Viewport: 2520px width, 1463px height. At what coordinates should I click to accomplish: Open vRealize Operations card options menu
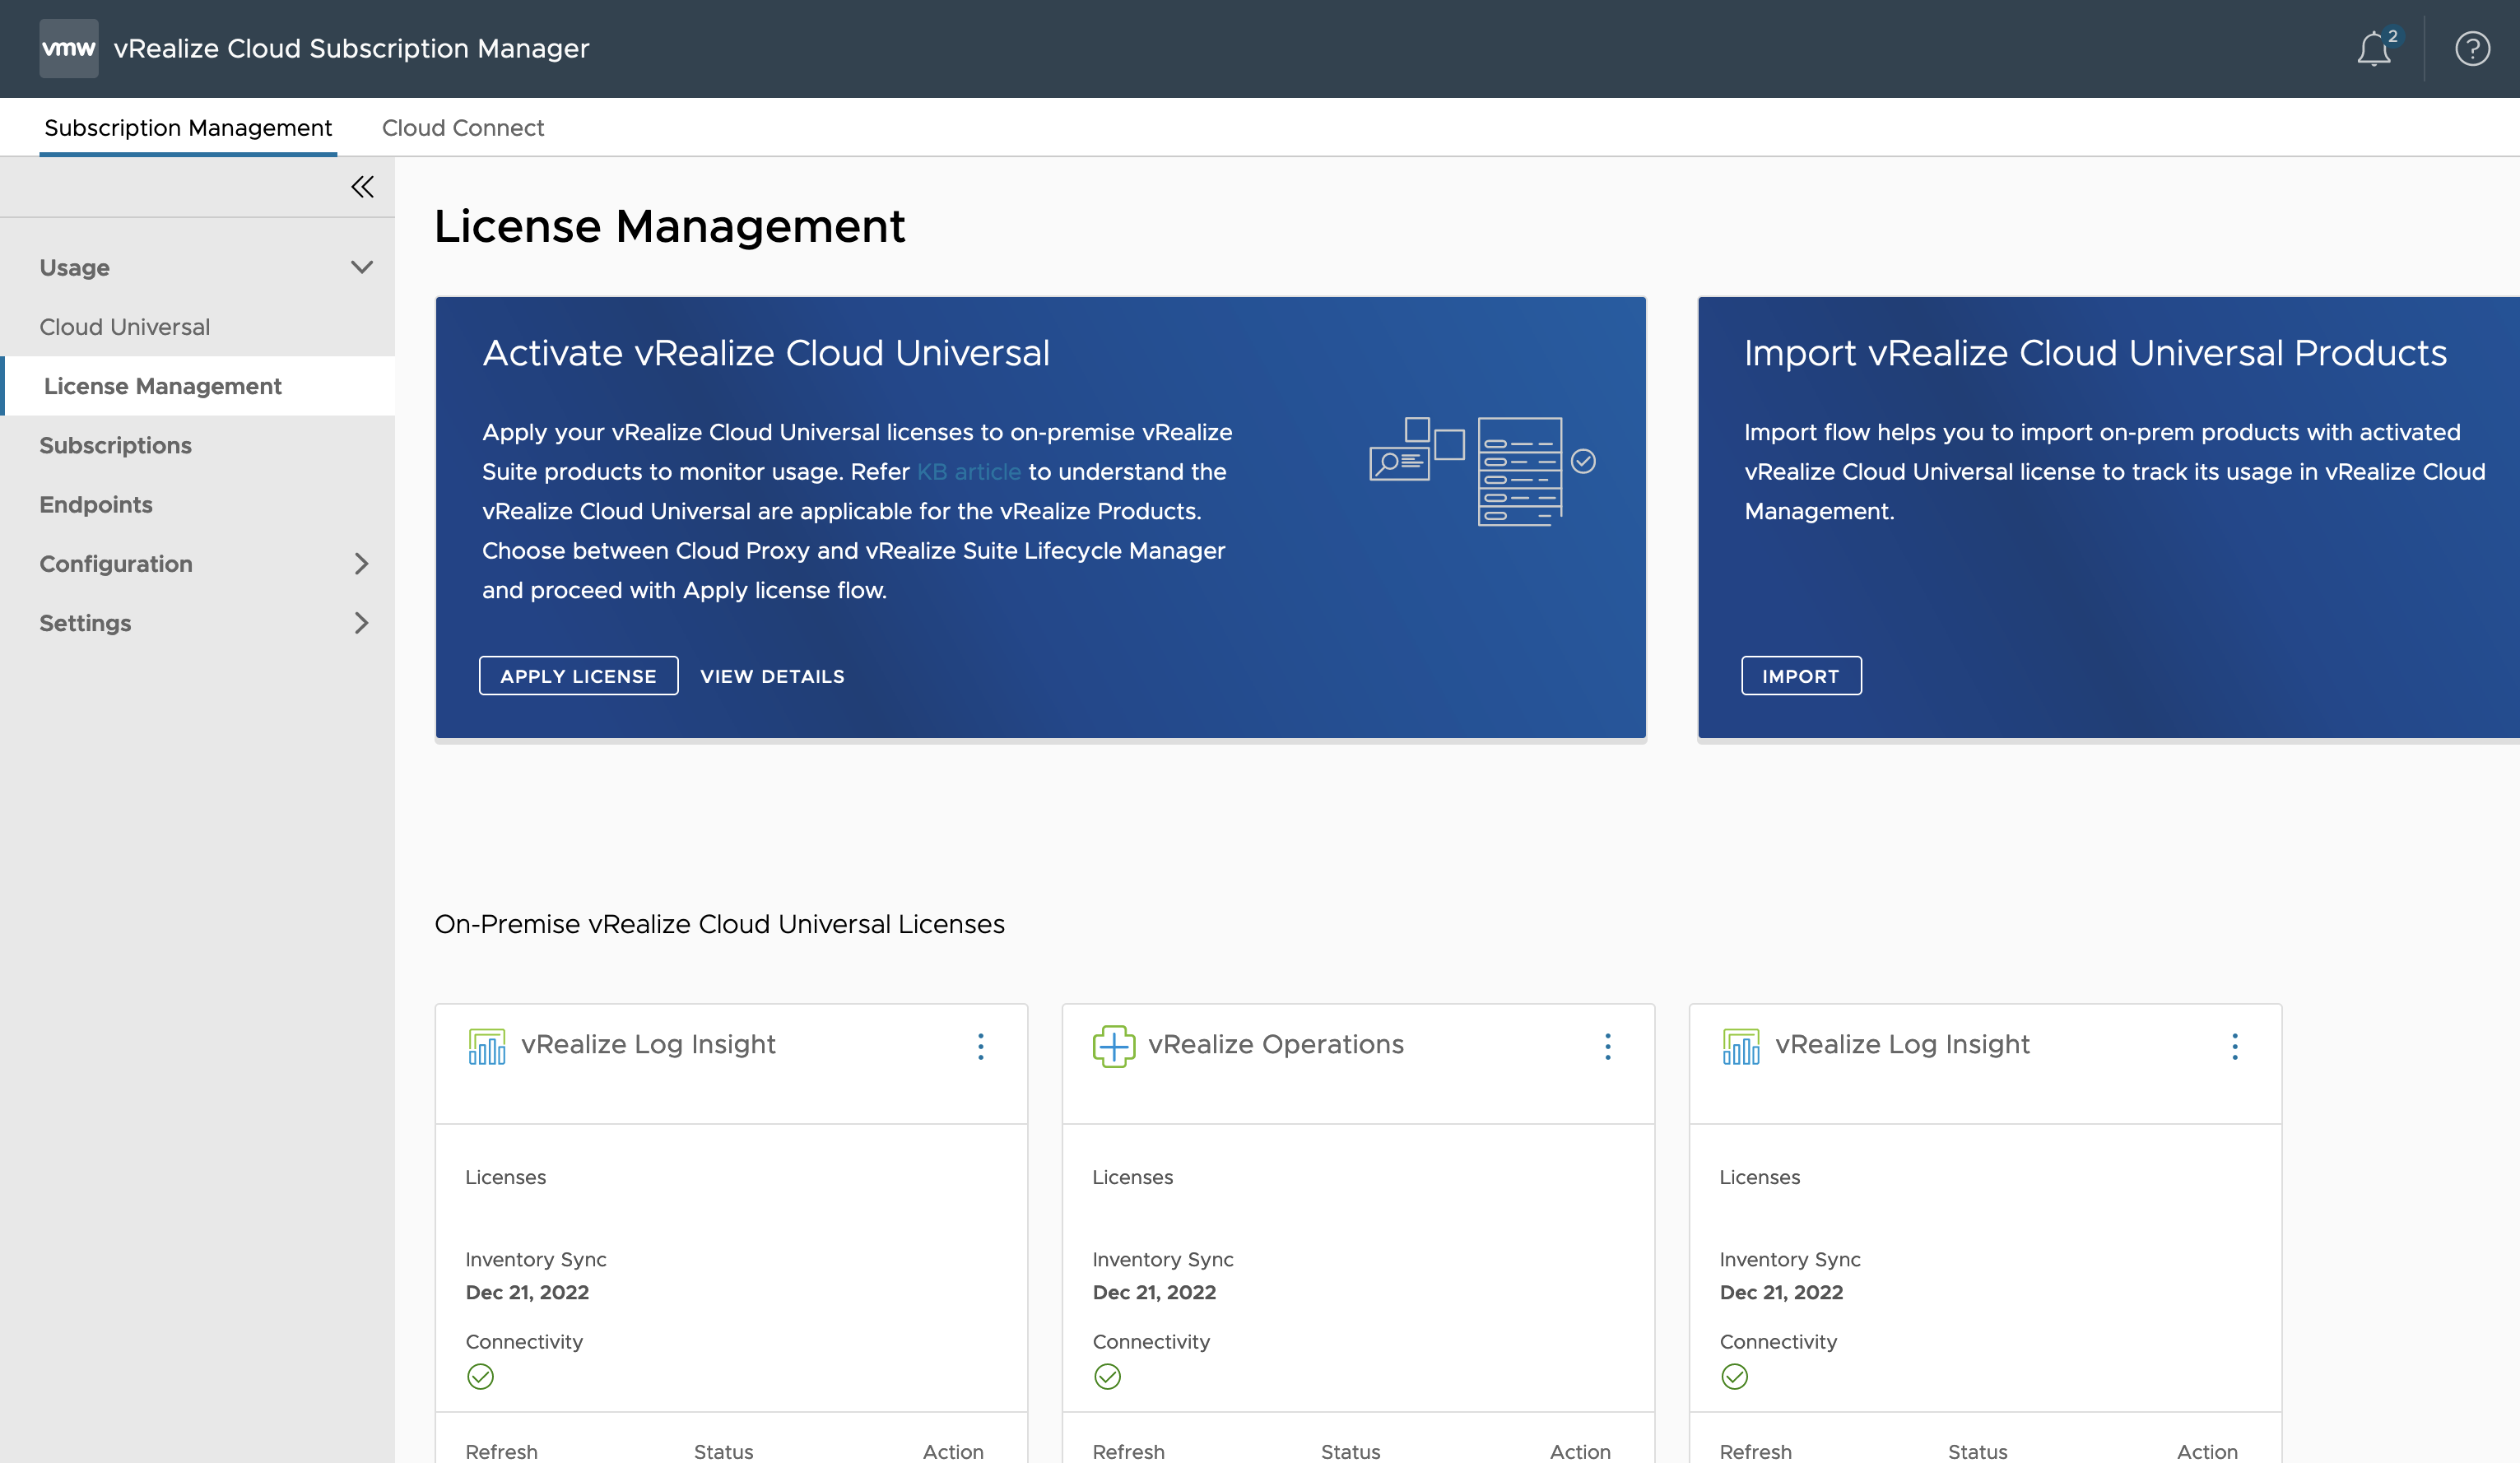(1607, 1046)
